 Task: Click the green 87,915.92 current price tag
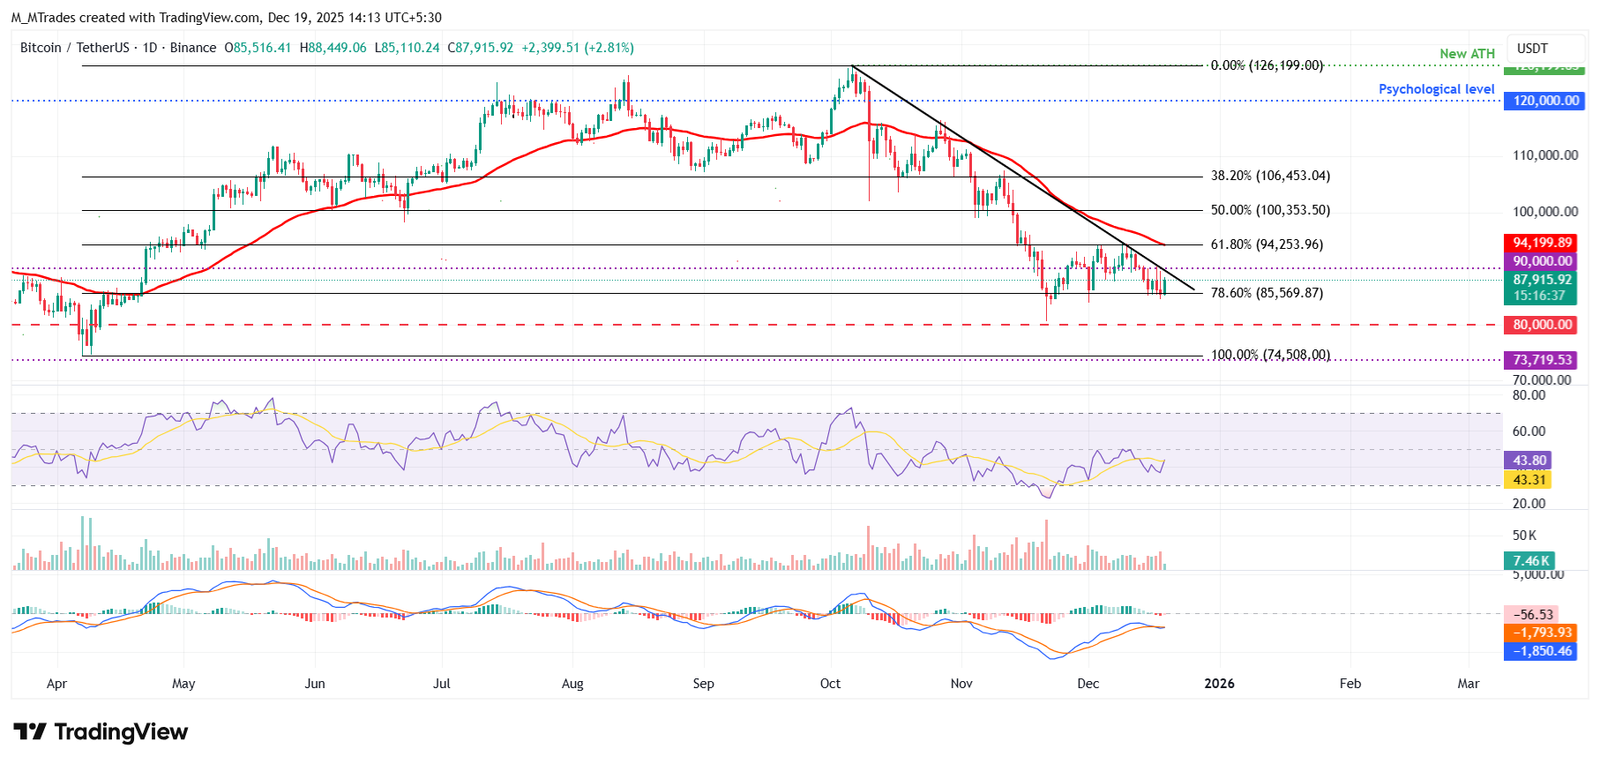coord(1541,280)
